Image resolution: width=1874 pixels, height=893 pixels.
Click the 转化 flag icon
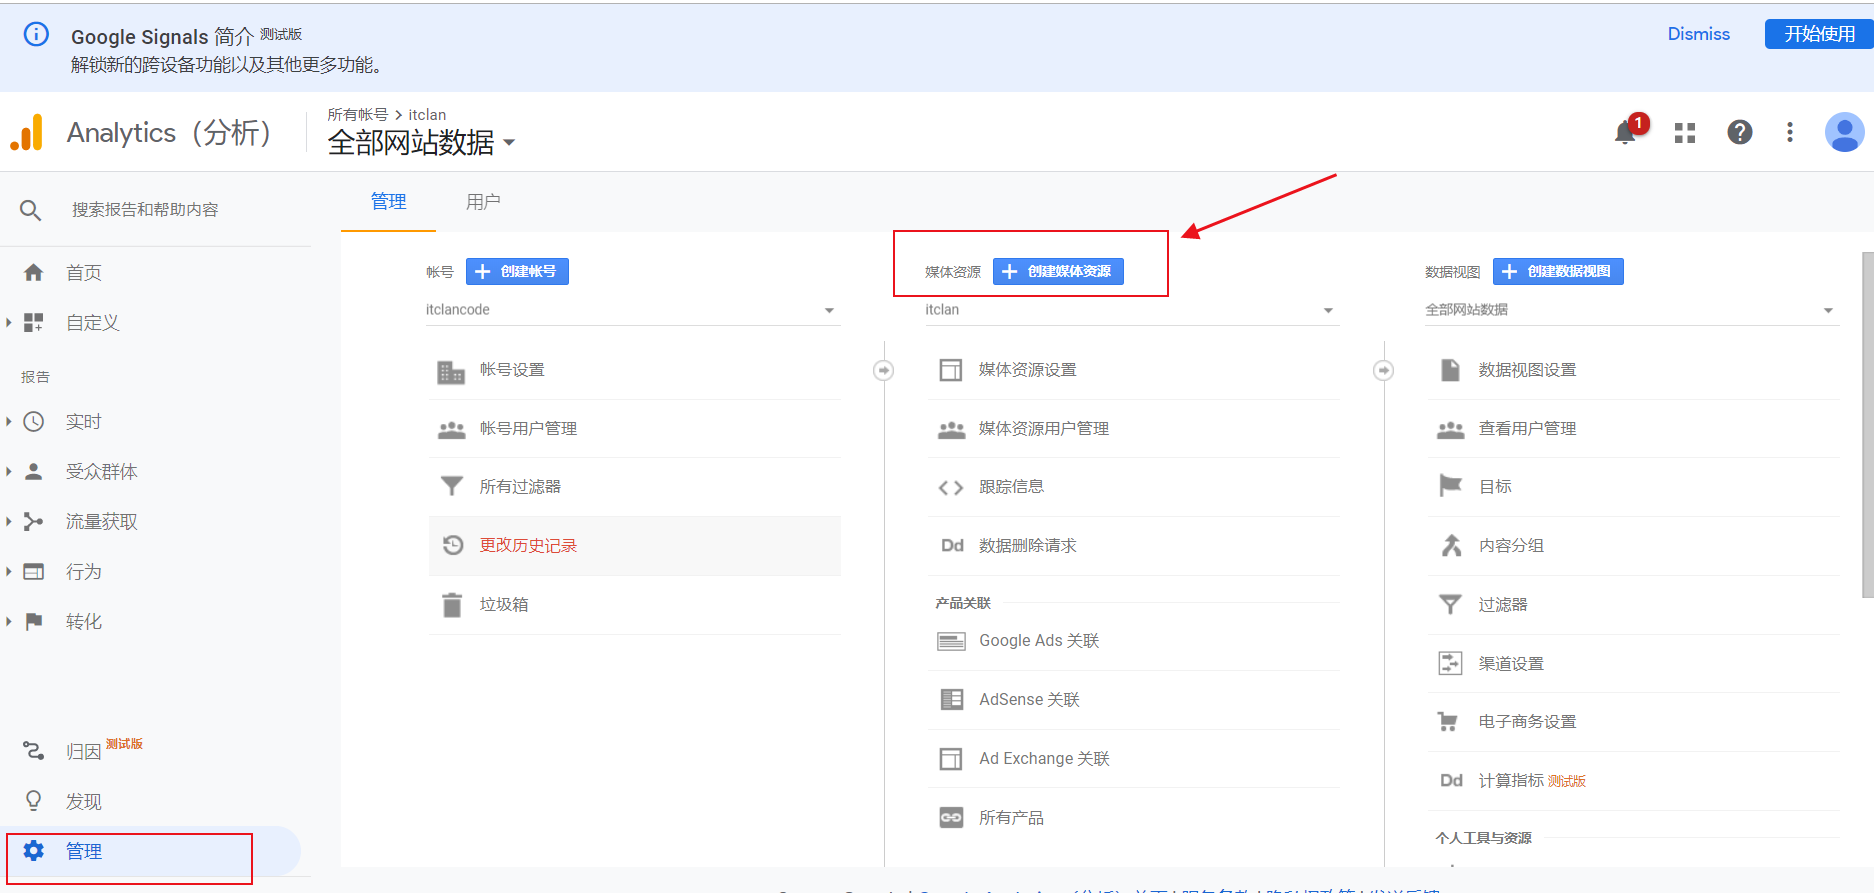pos(34,621)
